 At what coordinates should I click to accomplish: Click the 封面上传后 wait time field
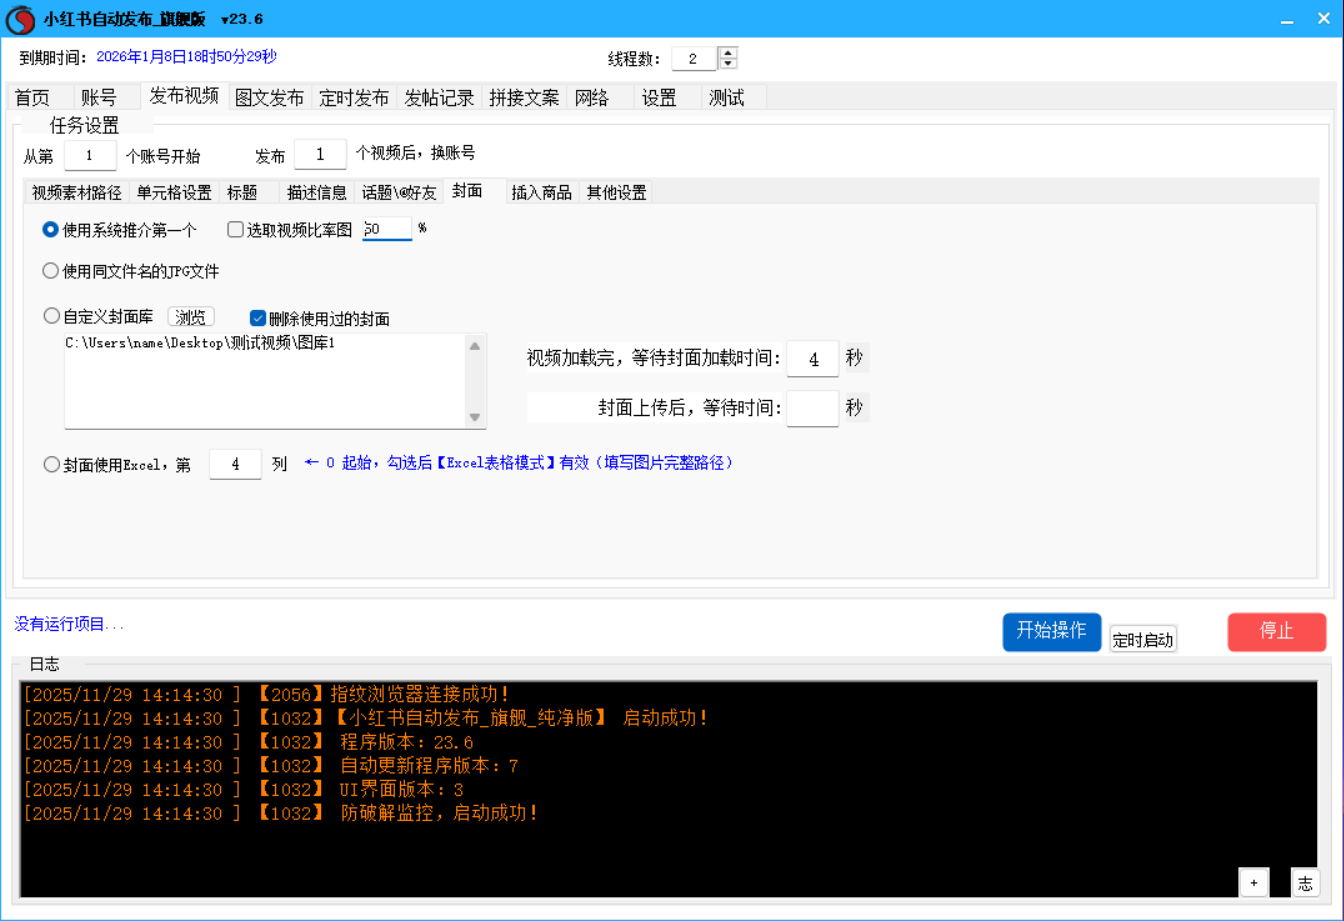(x=812, y=408)
